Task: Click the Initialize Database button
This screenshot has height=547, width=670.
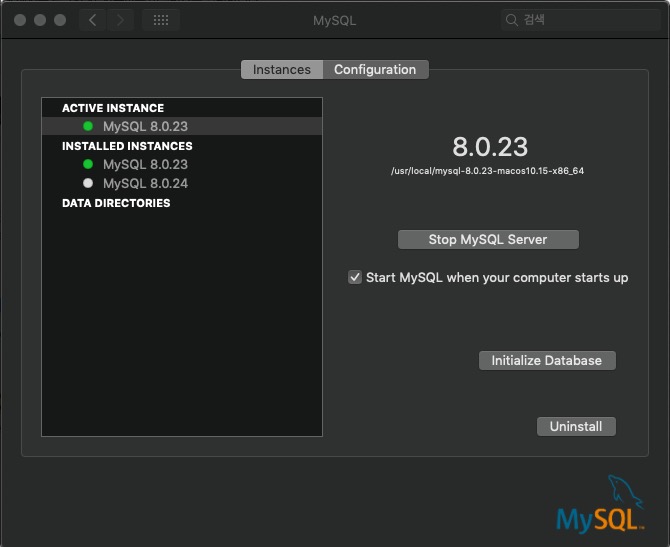Action: pyautogui.click(x=547, y=360)
